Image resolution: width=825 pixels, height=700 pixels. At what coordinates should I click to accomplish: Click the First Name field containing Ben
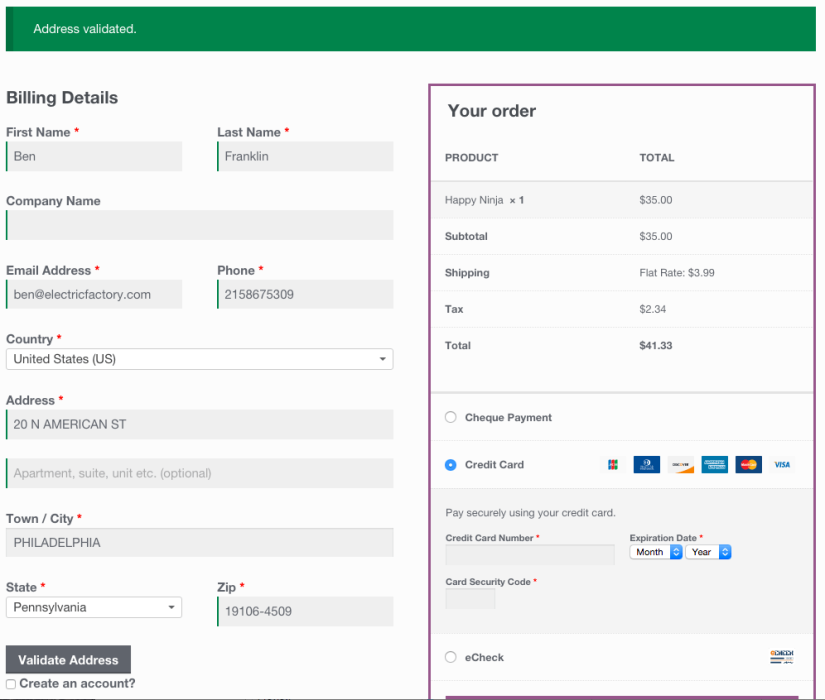tap(93, 156)
